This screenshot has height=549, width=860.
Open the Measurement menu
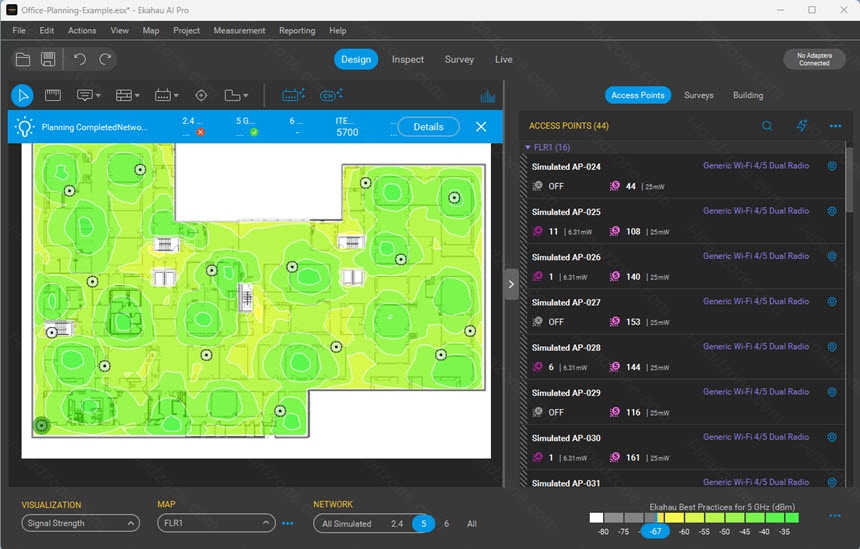point(239,31)
